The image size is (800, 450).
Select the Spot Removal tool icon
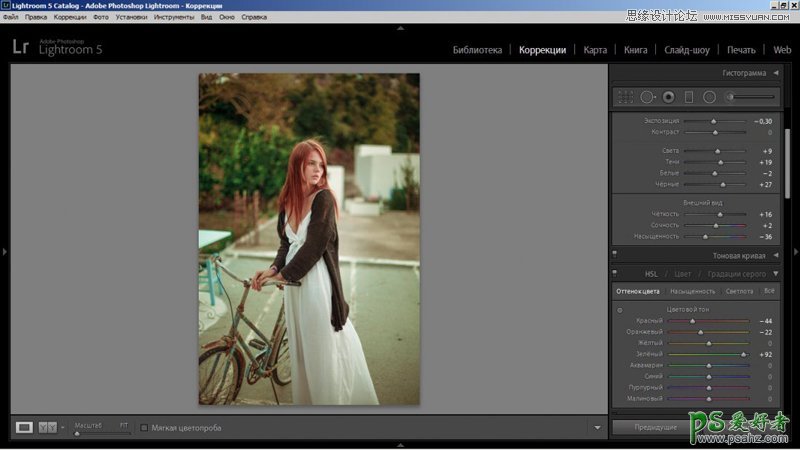(647, 97)
